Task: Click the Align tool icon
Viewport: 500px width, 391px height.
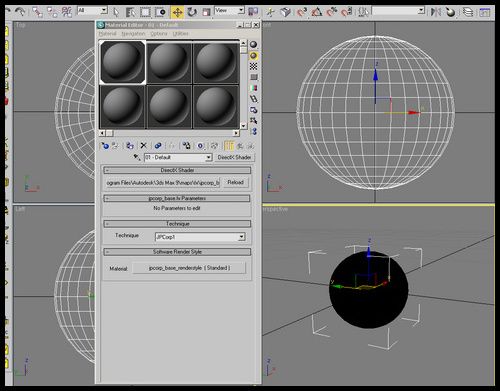Action: click(450, 13)
